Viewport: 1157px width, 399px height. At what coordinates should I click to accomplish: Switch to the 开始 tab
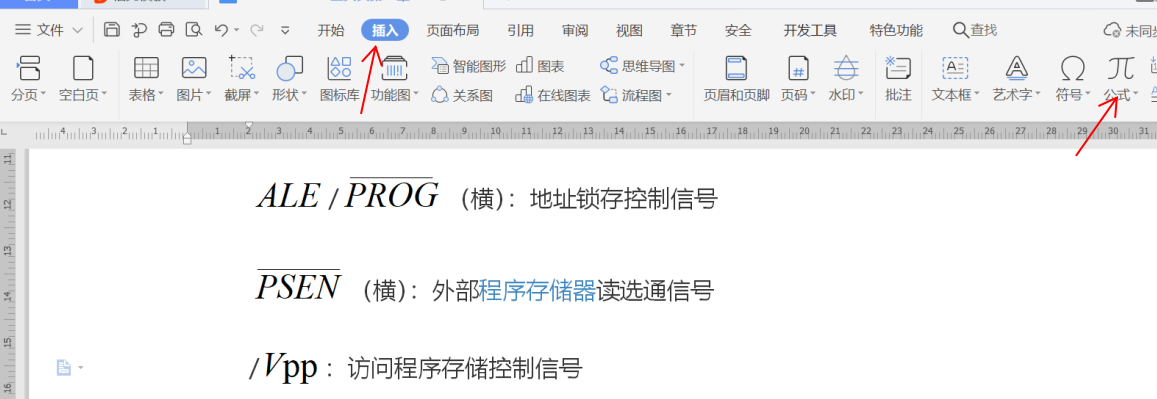click(x=331, y=30)
